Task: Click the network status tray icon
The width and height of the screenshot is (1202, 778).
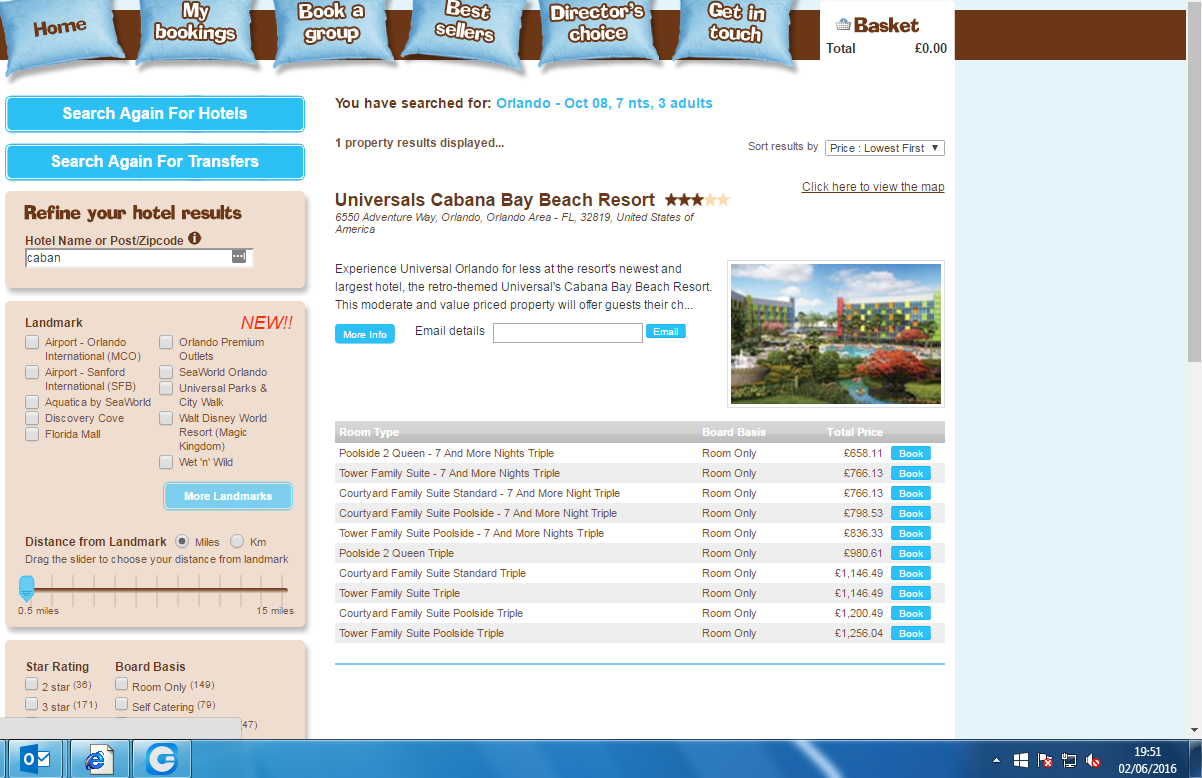Action: 1068,760
